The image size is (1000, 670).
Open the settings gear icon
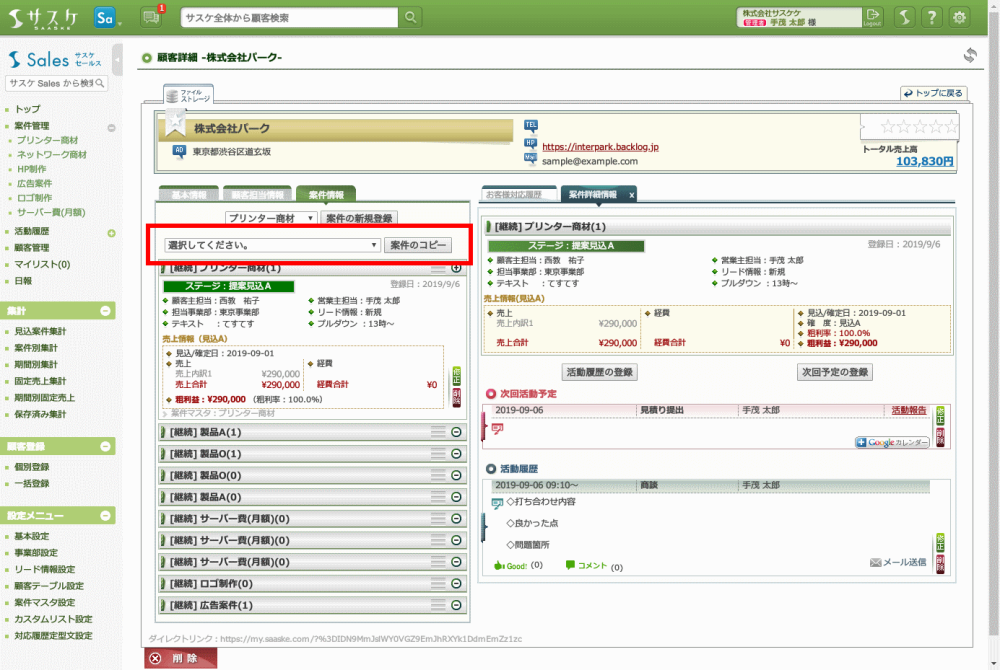pos(960,17)
